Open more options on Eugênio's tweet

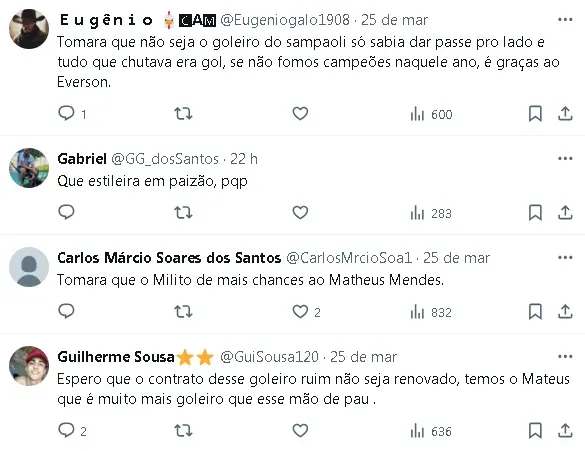pos(565,19)
